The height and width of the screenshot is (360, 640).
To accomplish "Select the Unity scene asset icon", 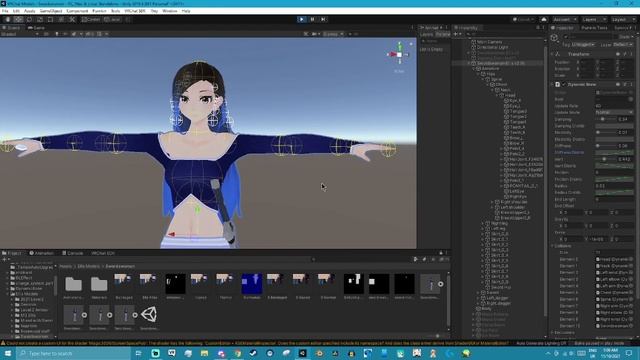I will [x=149, y=315].
